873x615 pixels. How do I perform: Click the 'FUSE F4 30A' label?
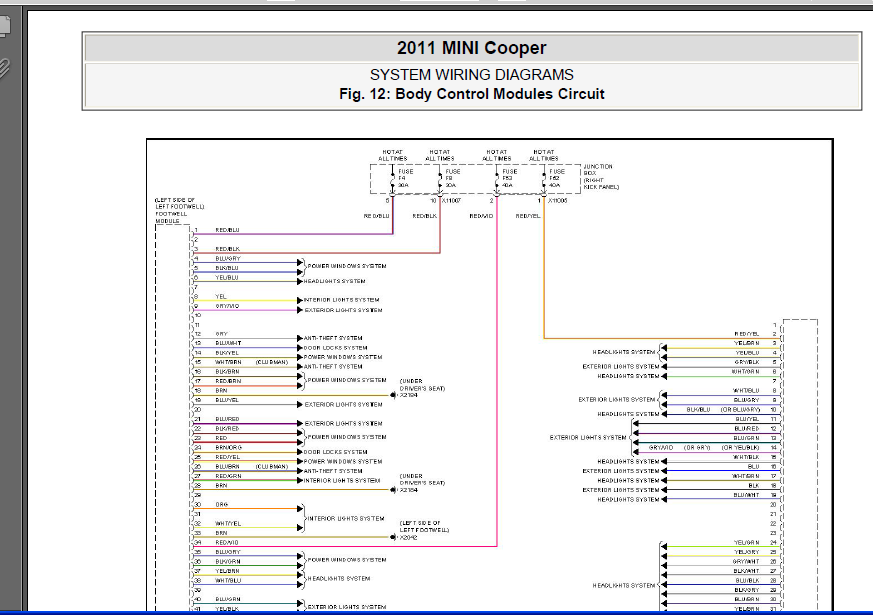coord(405,178)
